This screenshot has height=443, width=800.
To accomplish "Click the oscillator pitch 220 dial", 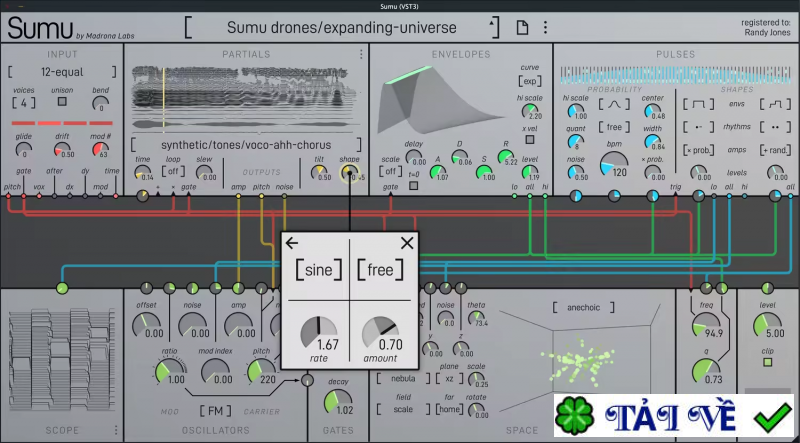I will 261,371.
